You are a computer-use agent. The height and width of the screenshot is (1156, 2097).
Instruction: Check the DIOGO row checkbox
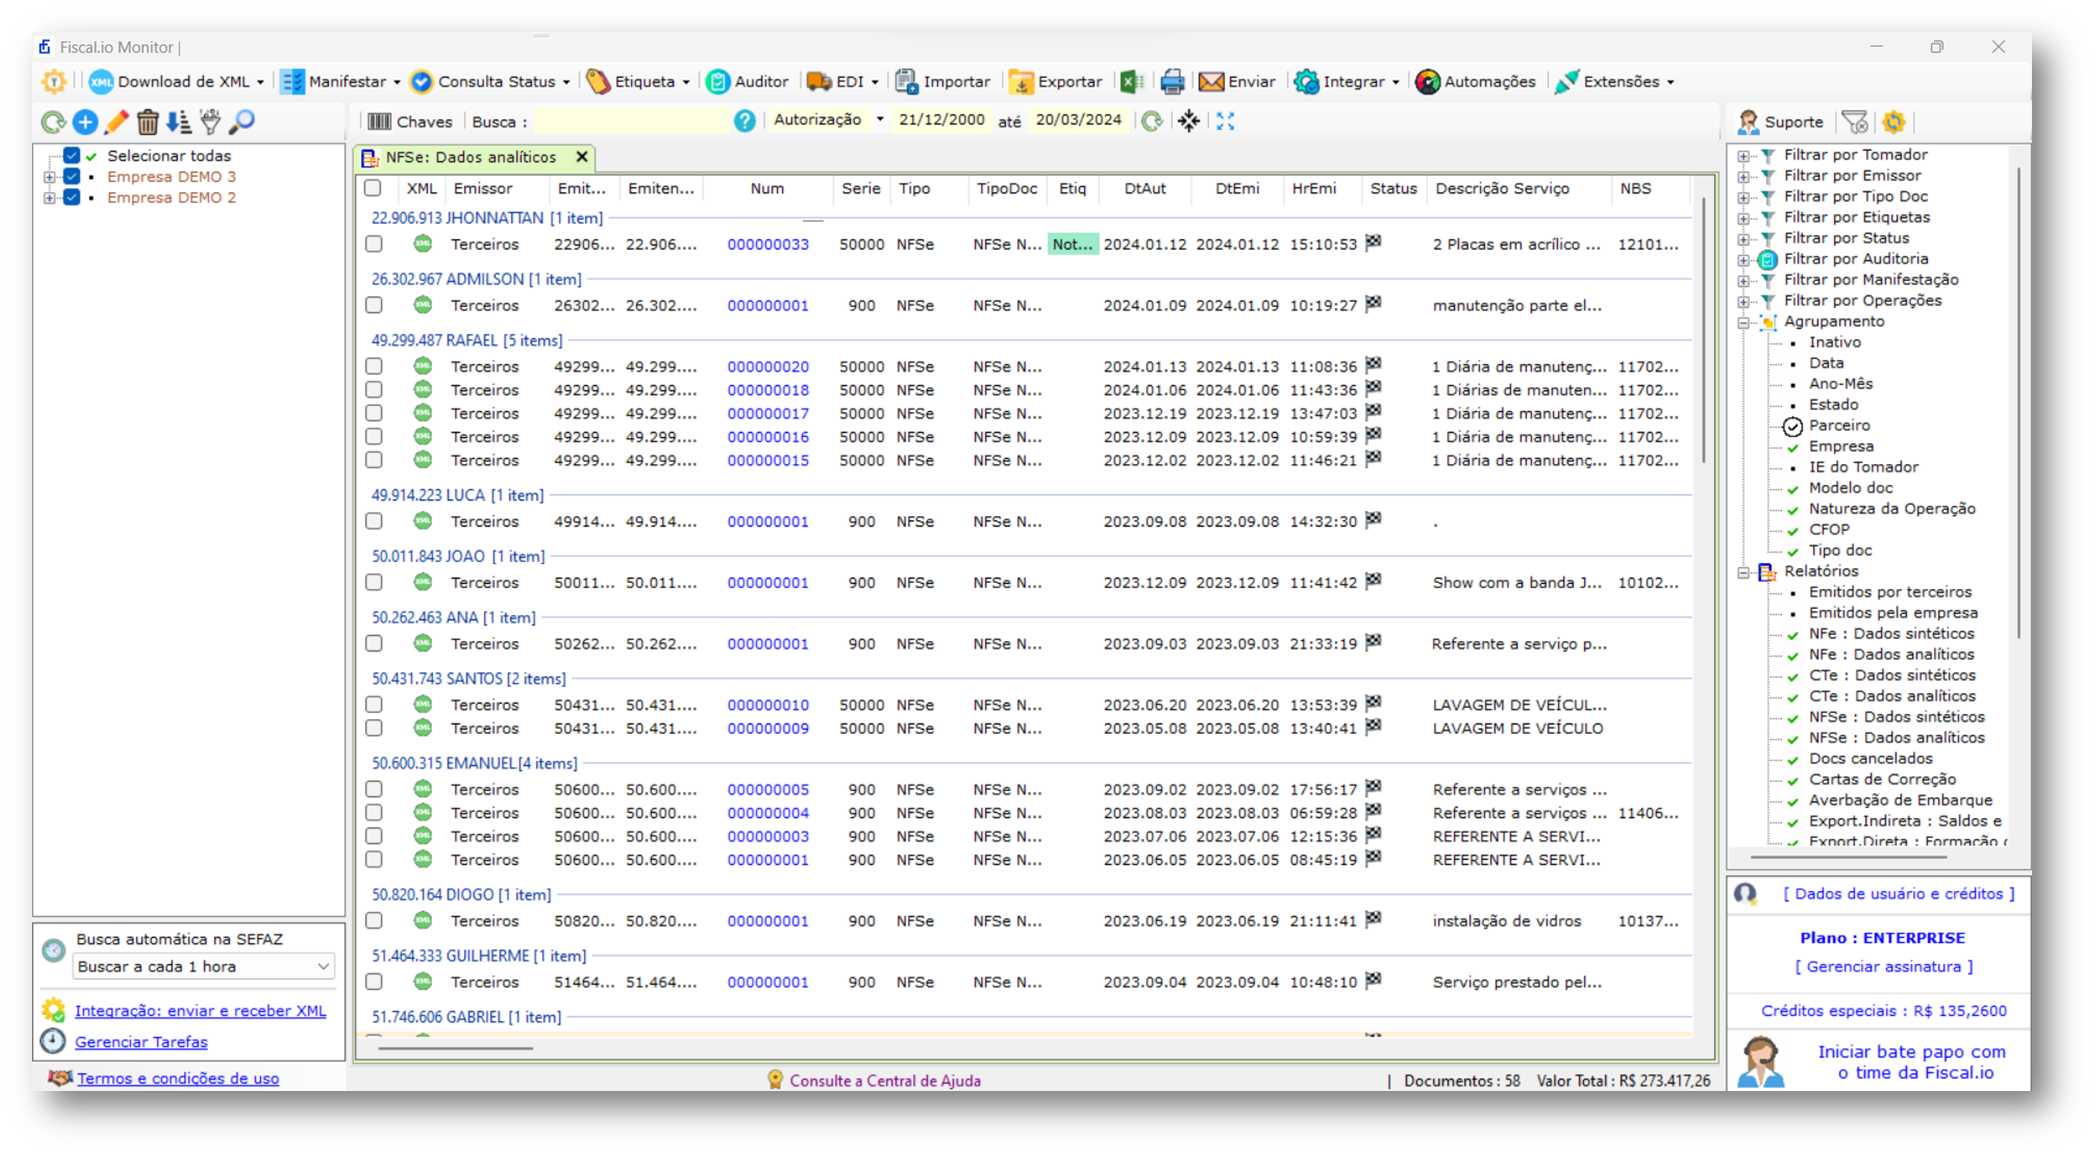coord(374,921)
